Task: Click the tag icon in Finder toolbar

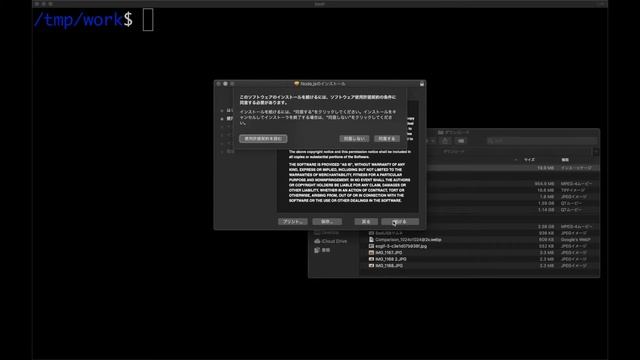Action: pos(461,141)
